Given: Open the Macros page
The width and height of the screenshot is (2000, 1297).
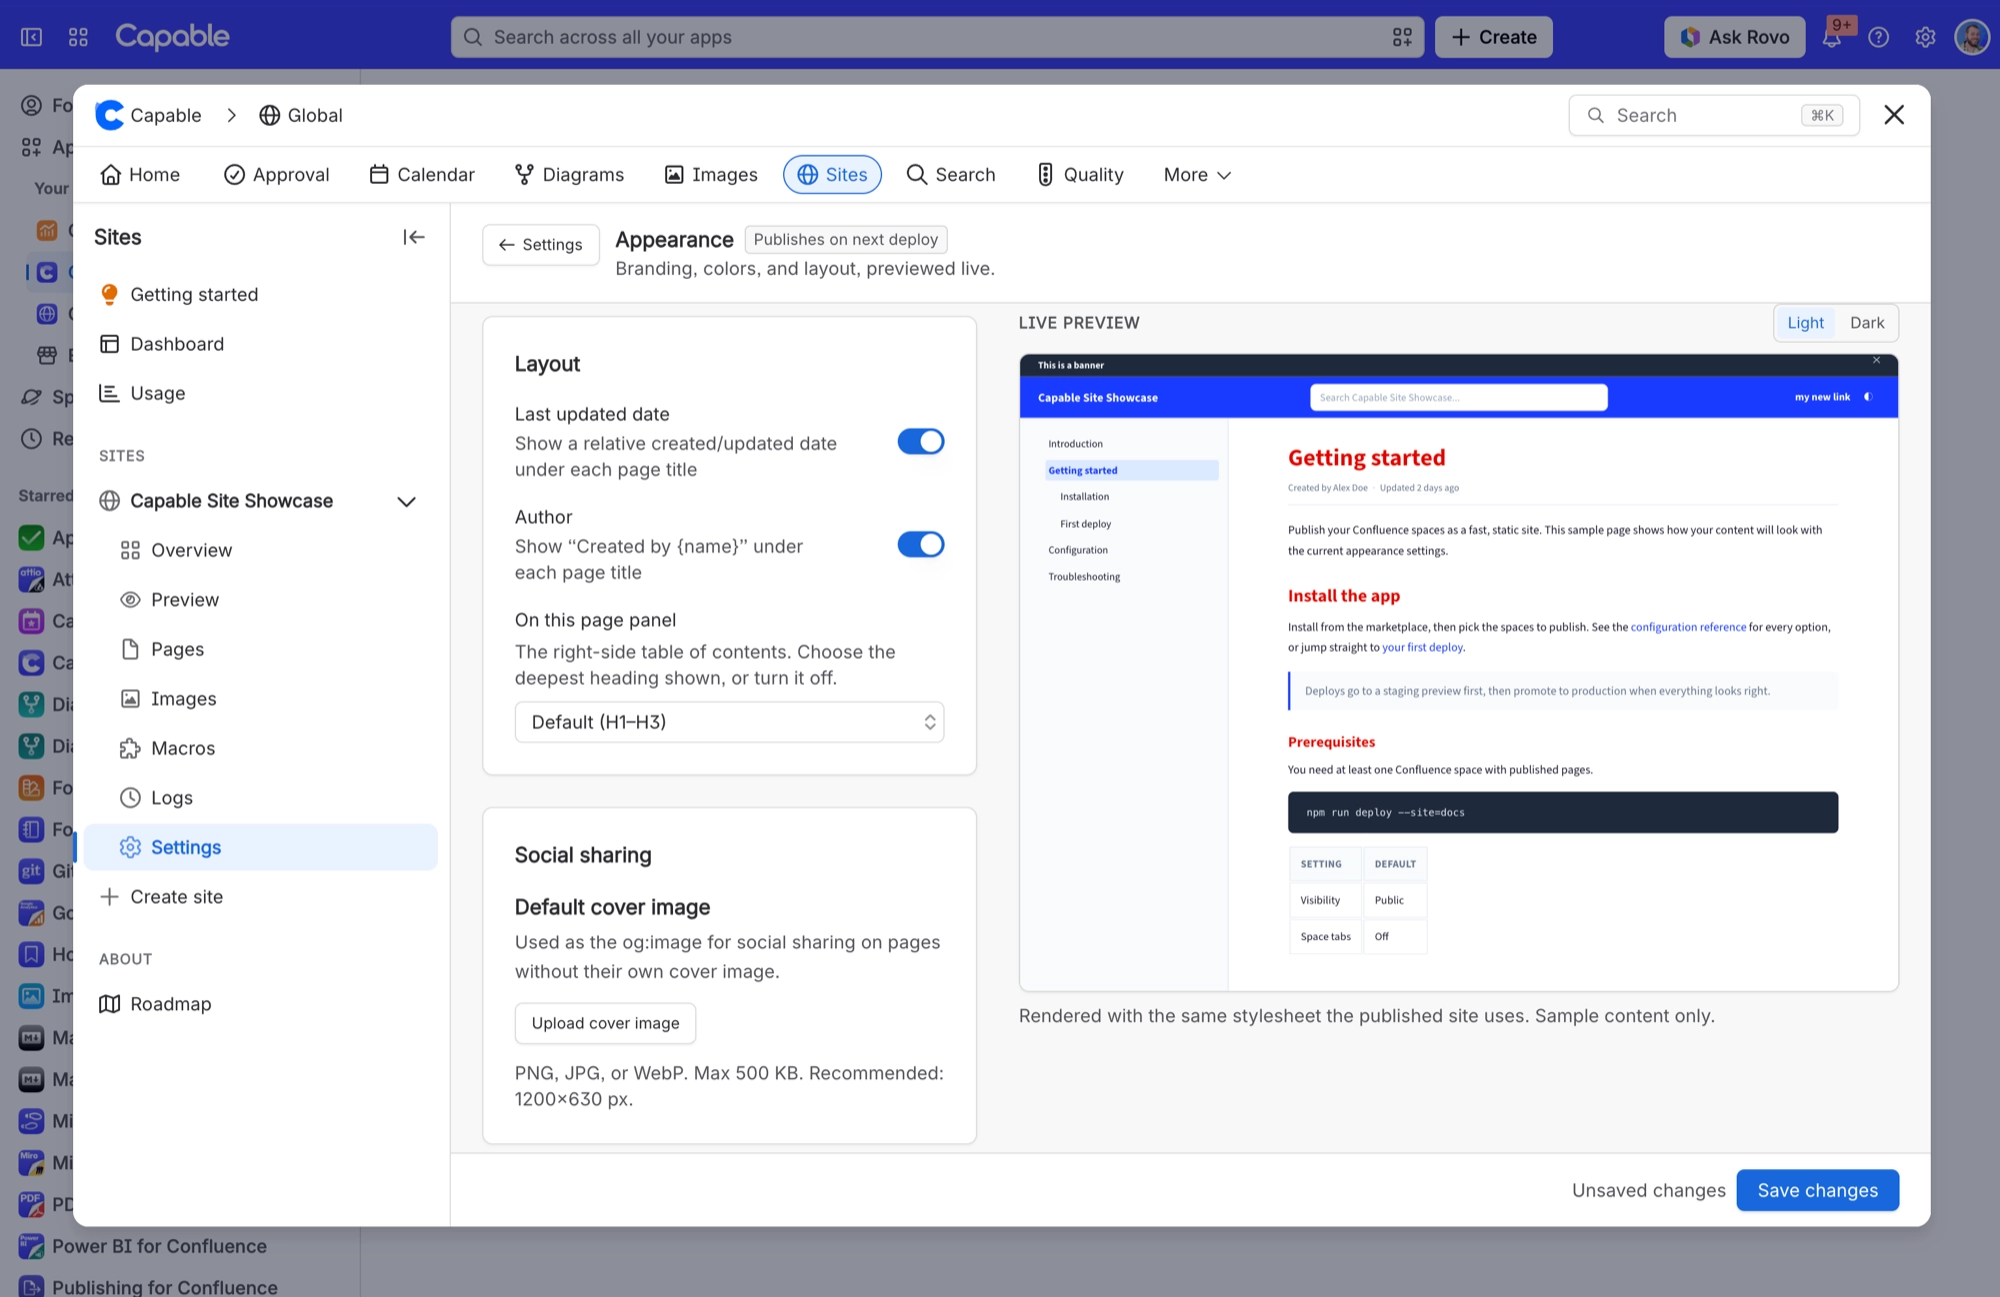Looking at the screenshot, I should point(262,749).
